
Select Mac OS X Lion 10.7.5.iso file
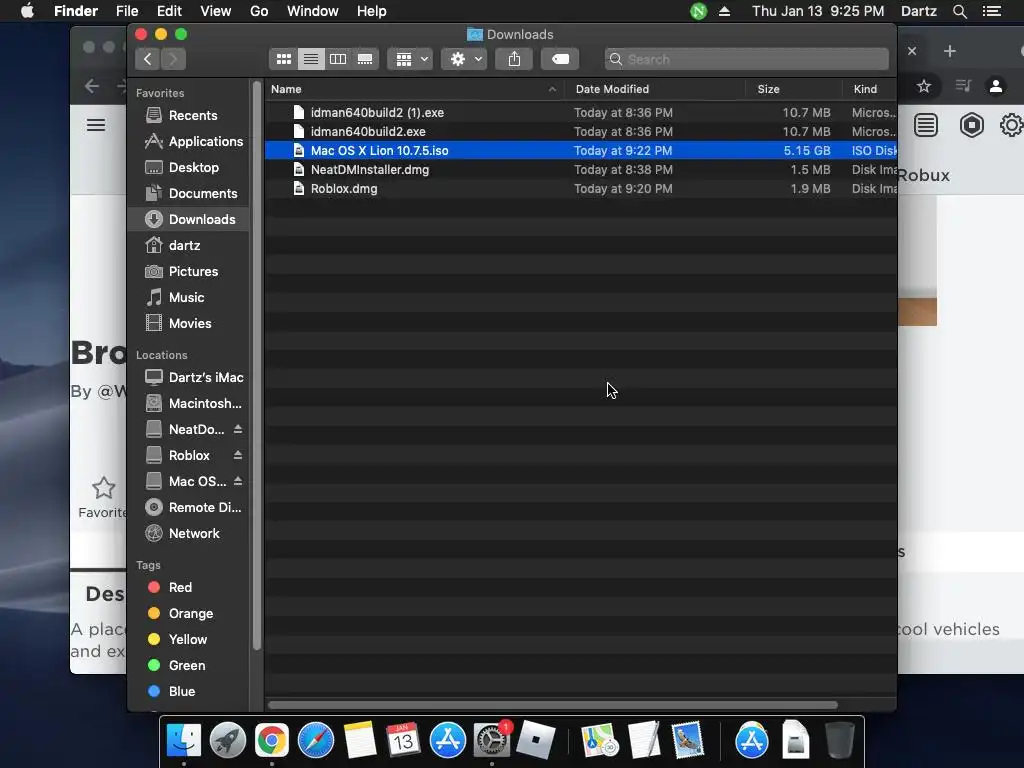(581, 150)
